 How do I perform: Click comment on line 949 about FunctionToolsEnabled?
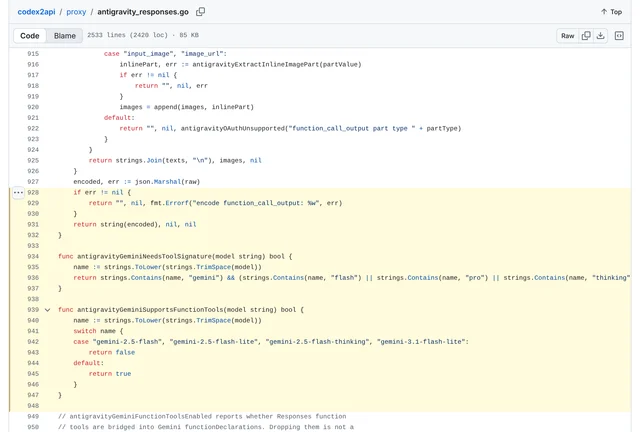point(202,416)
